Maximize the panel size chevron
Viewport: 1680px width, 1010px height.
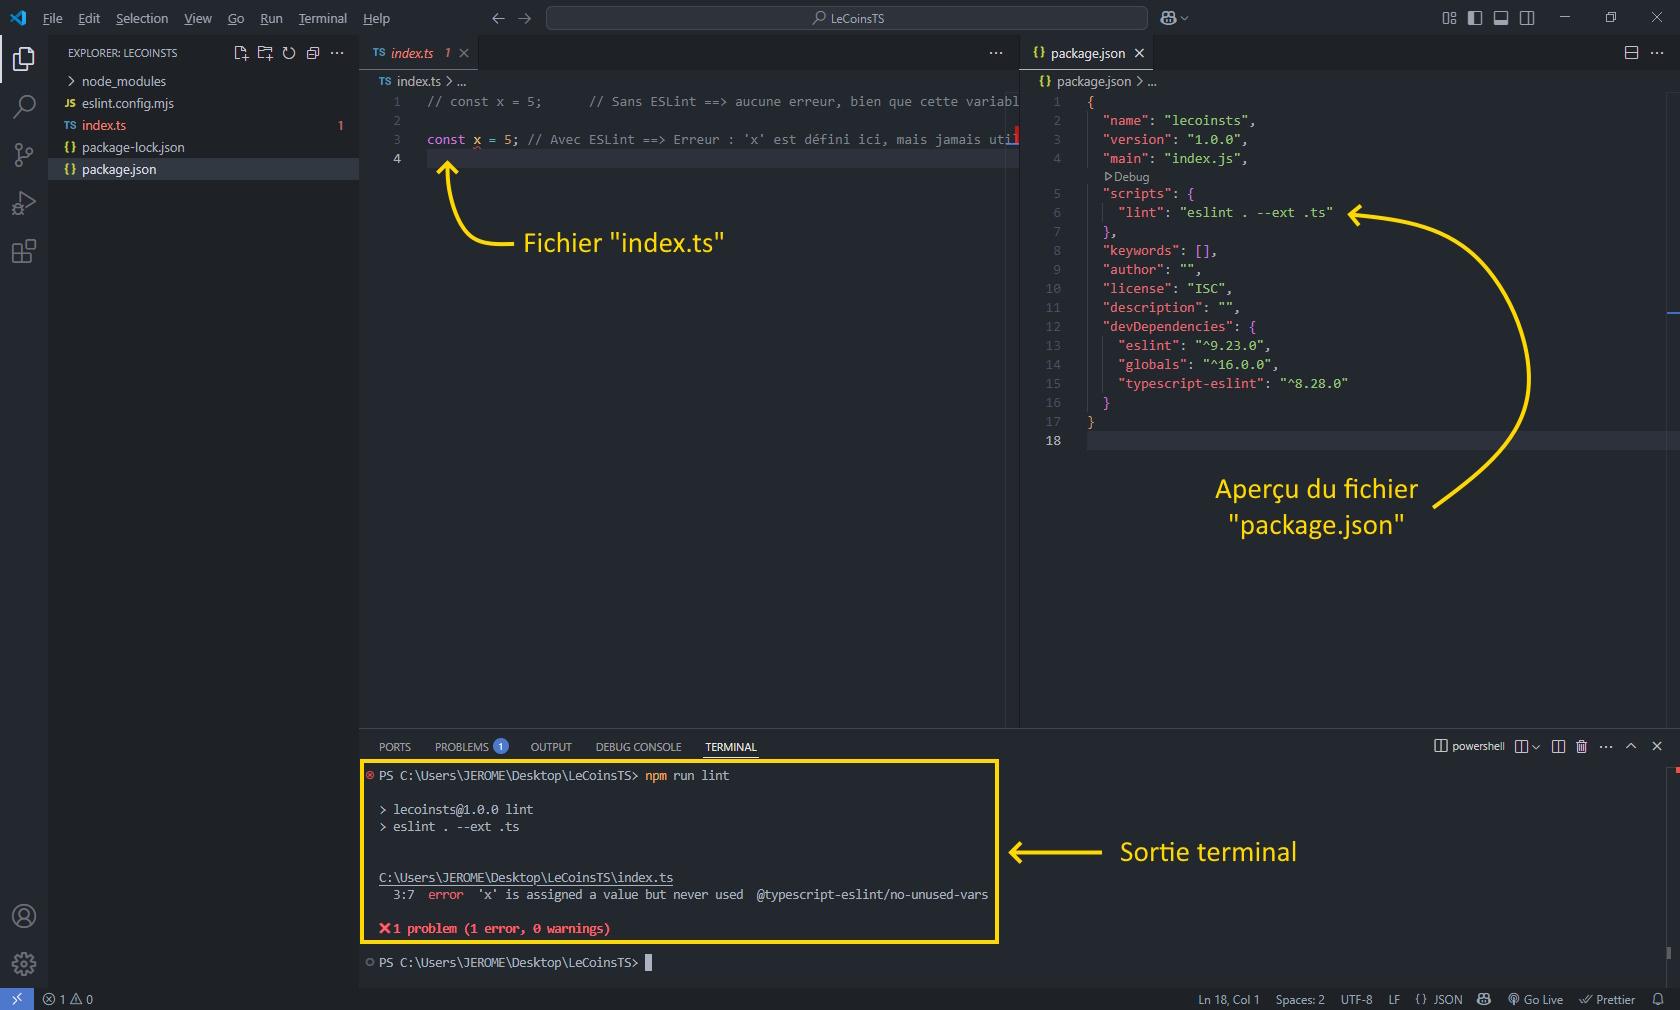(1631, 746)
